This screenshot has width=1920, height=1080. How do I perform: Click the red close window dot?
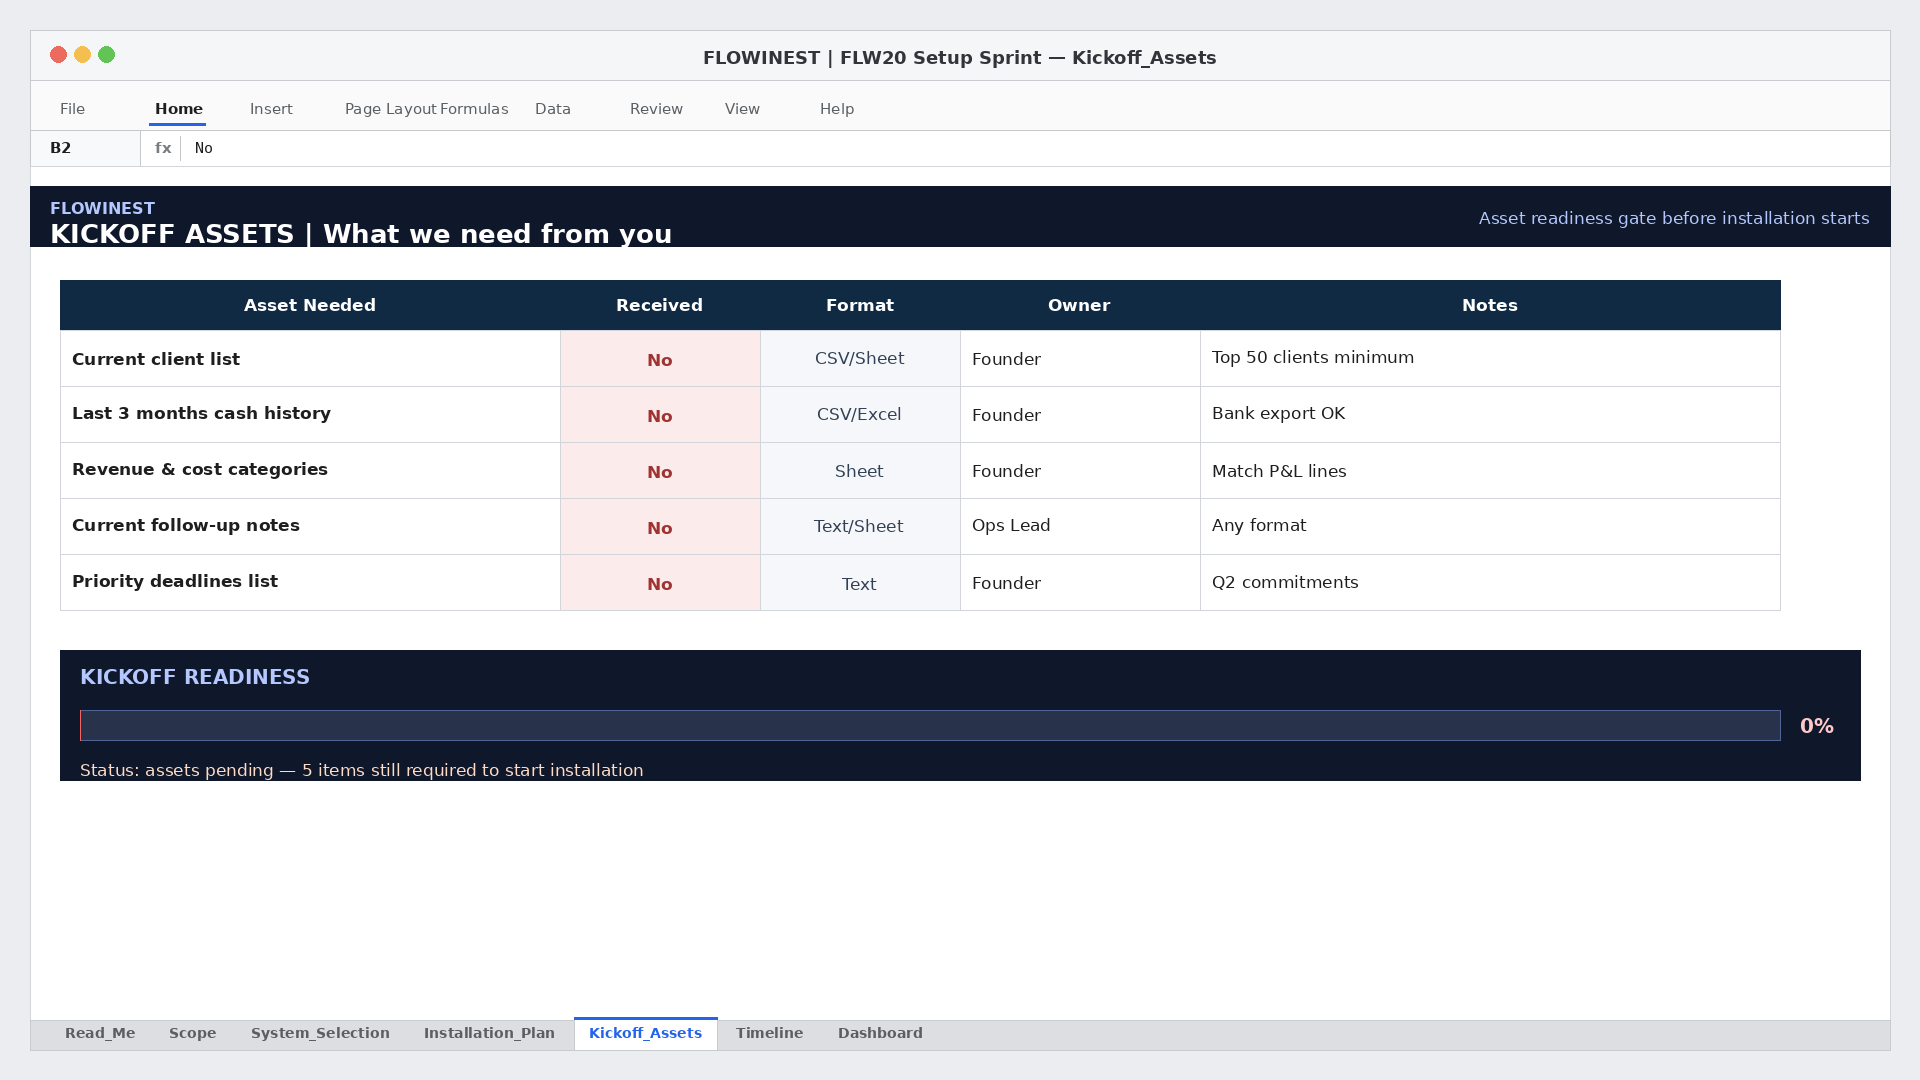[59, 55]
